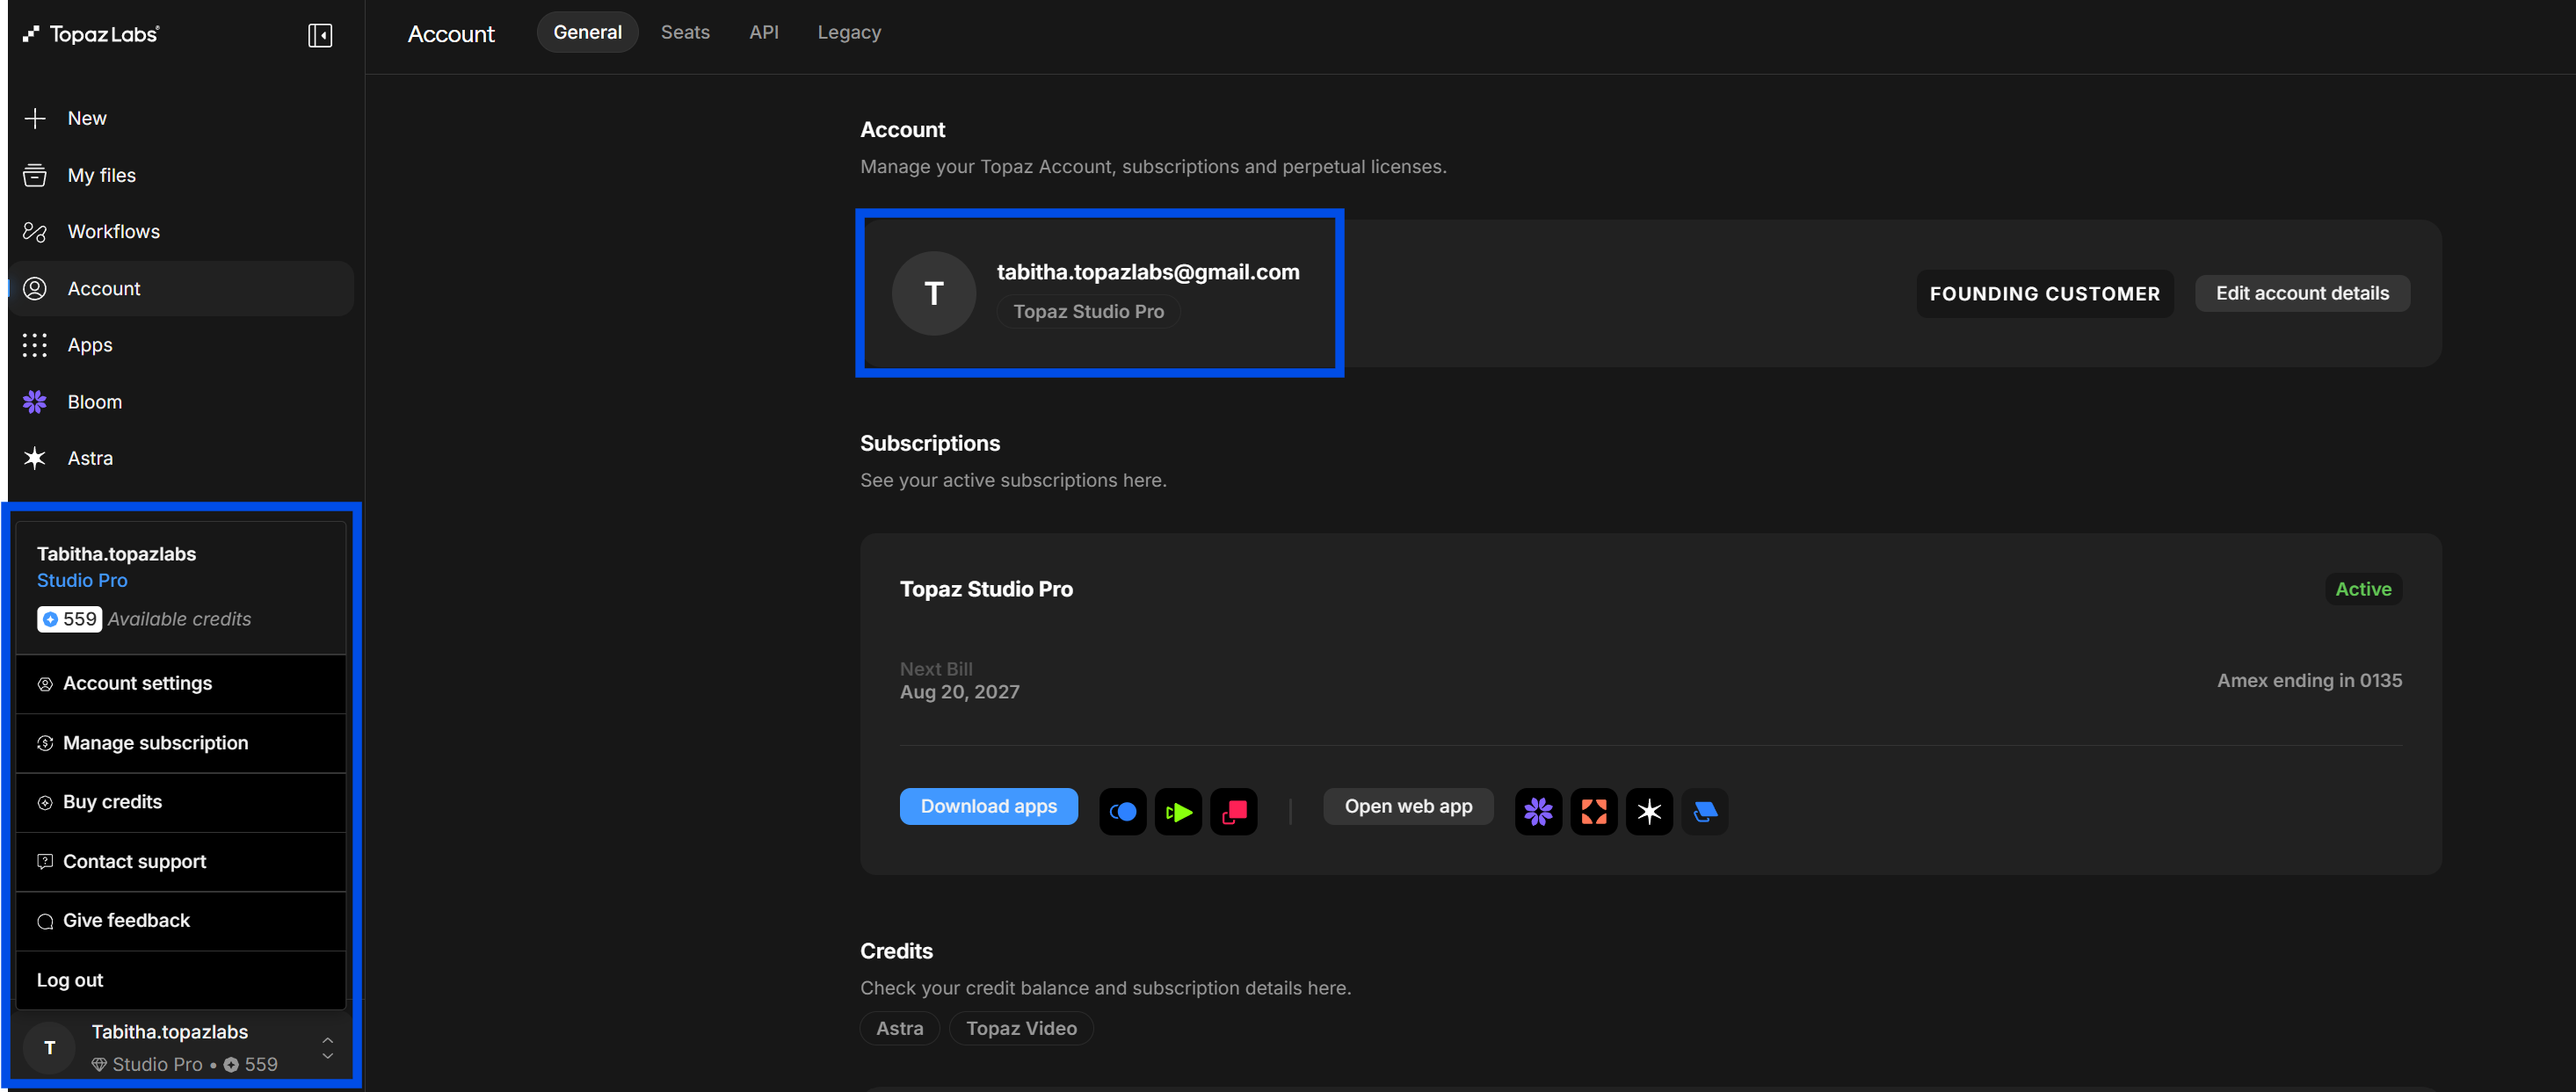The width and height of the screenshot is (2576, 1092).
Task: Switch to the Seats tab
Action: (685, 32)
